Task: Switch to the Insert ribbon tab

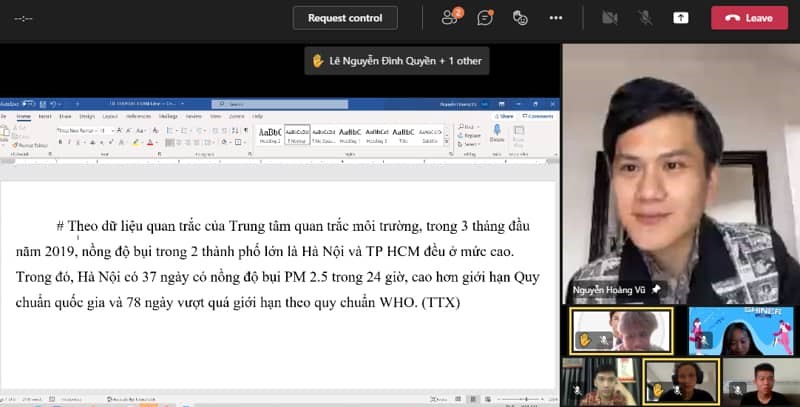Action: coord(44,116)
